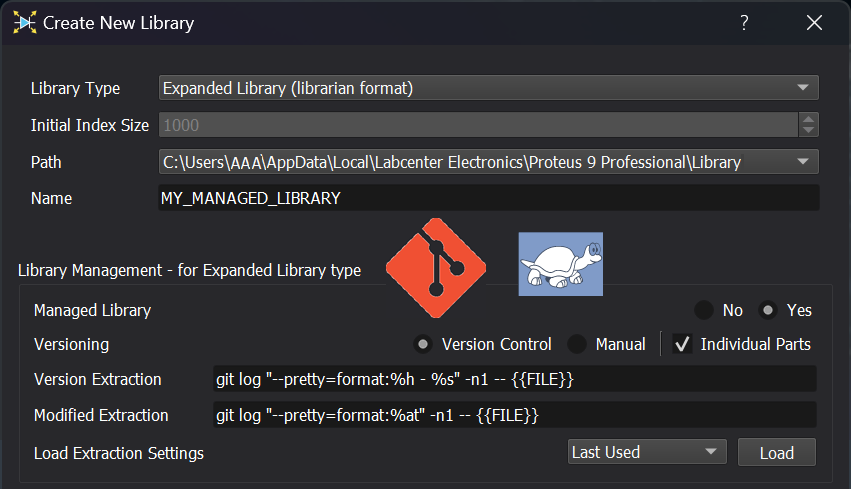The image size is (851, 489).
Task: Toggle the Individual Parts checkbox
Action: 682,344
